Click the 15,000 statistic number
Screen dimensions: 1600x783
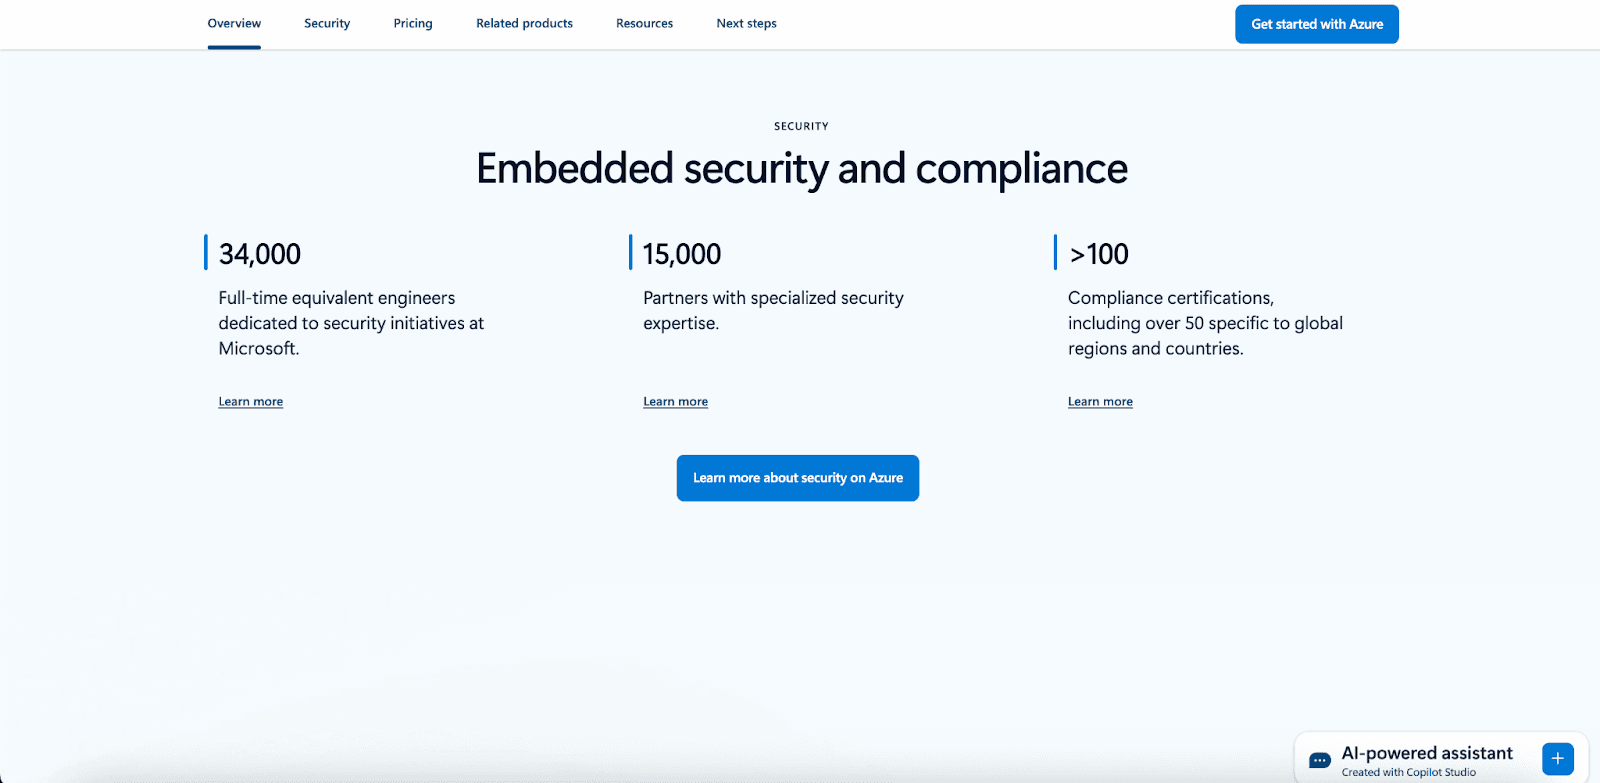682,254
